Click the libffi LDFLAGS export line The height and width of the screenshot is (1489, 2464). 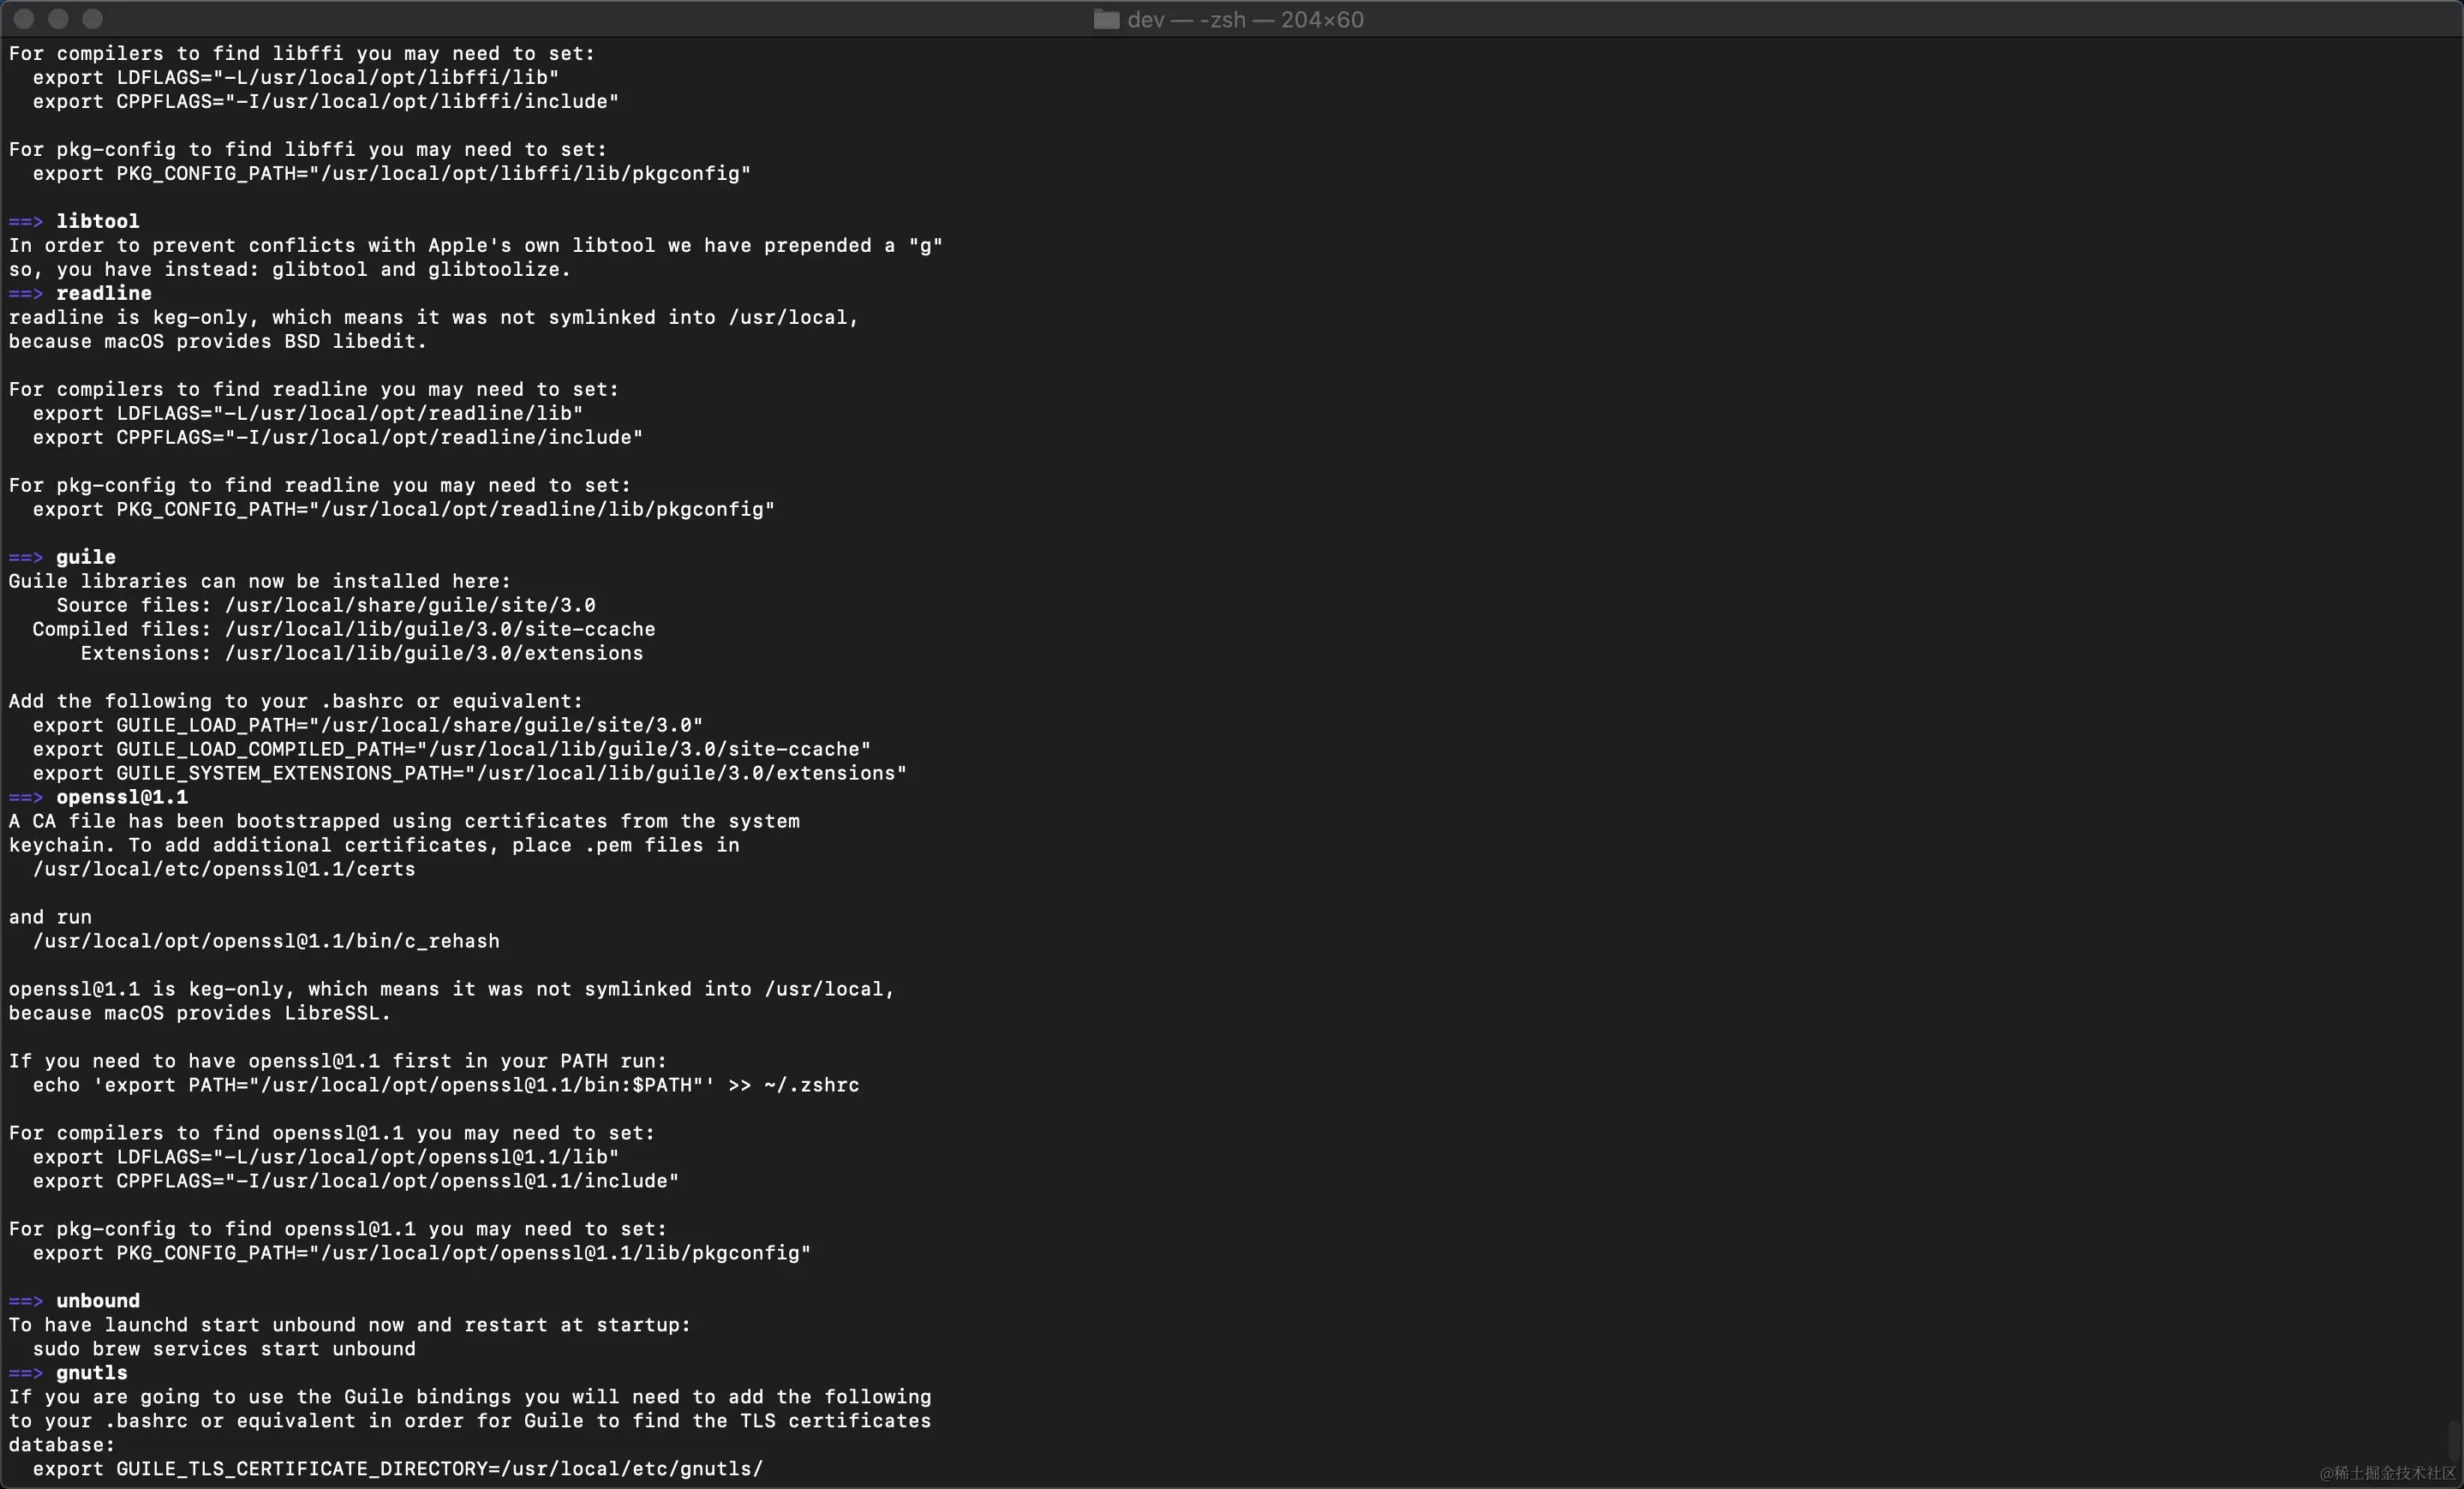pyautogui.click(x=296, y=77)
